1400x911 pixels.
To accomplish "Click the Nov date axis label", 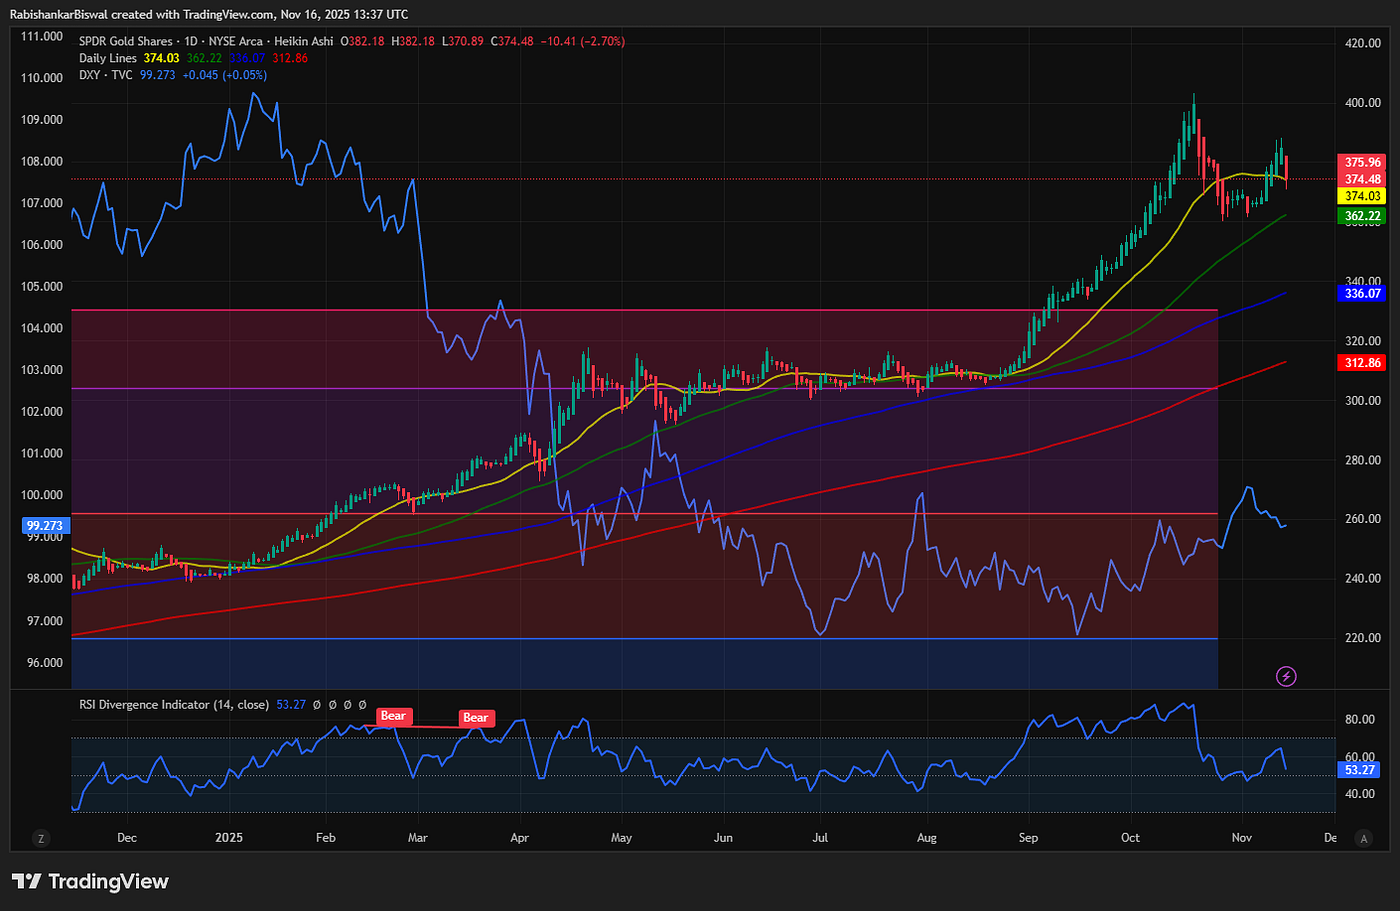I will click(1241, 838).
